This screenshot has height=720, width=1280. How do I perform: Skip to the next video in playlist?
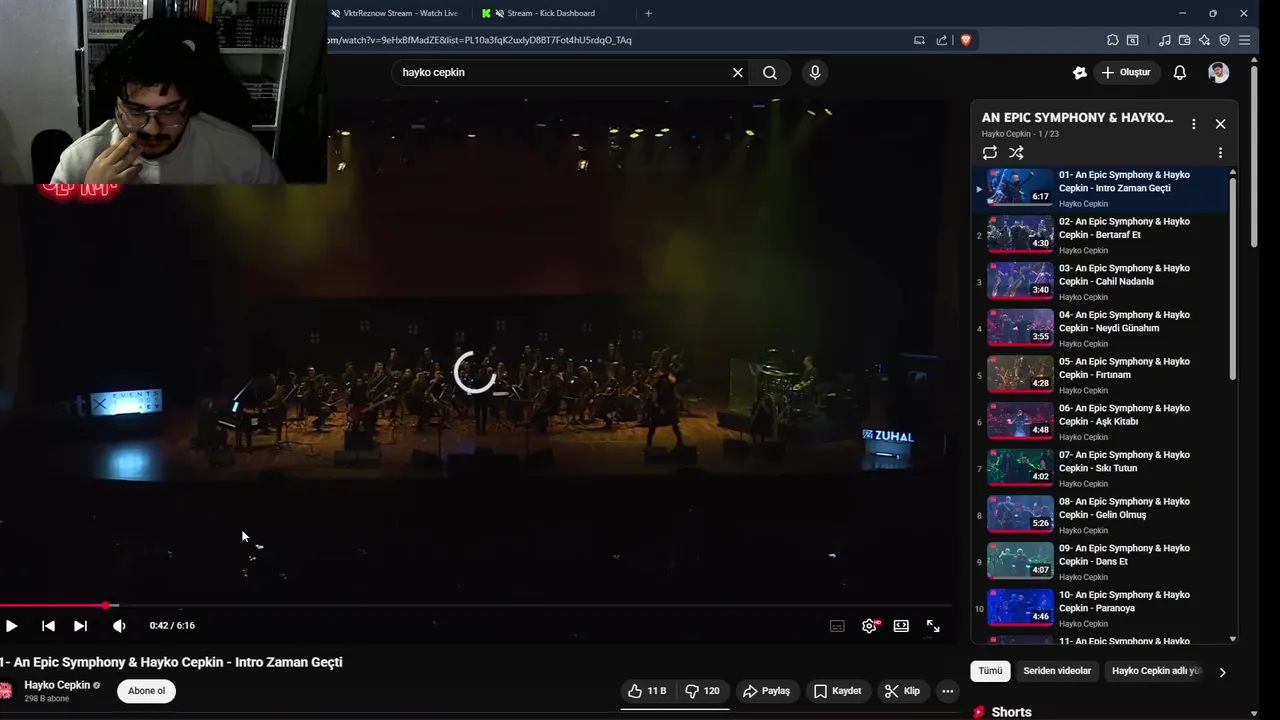80,626
